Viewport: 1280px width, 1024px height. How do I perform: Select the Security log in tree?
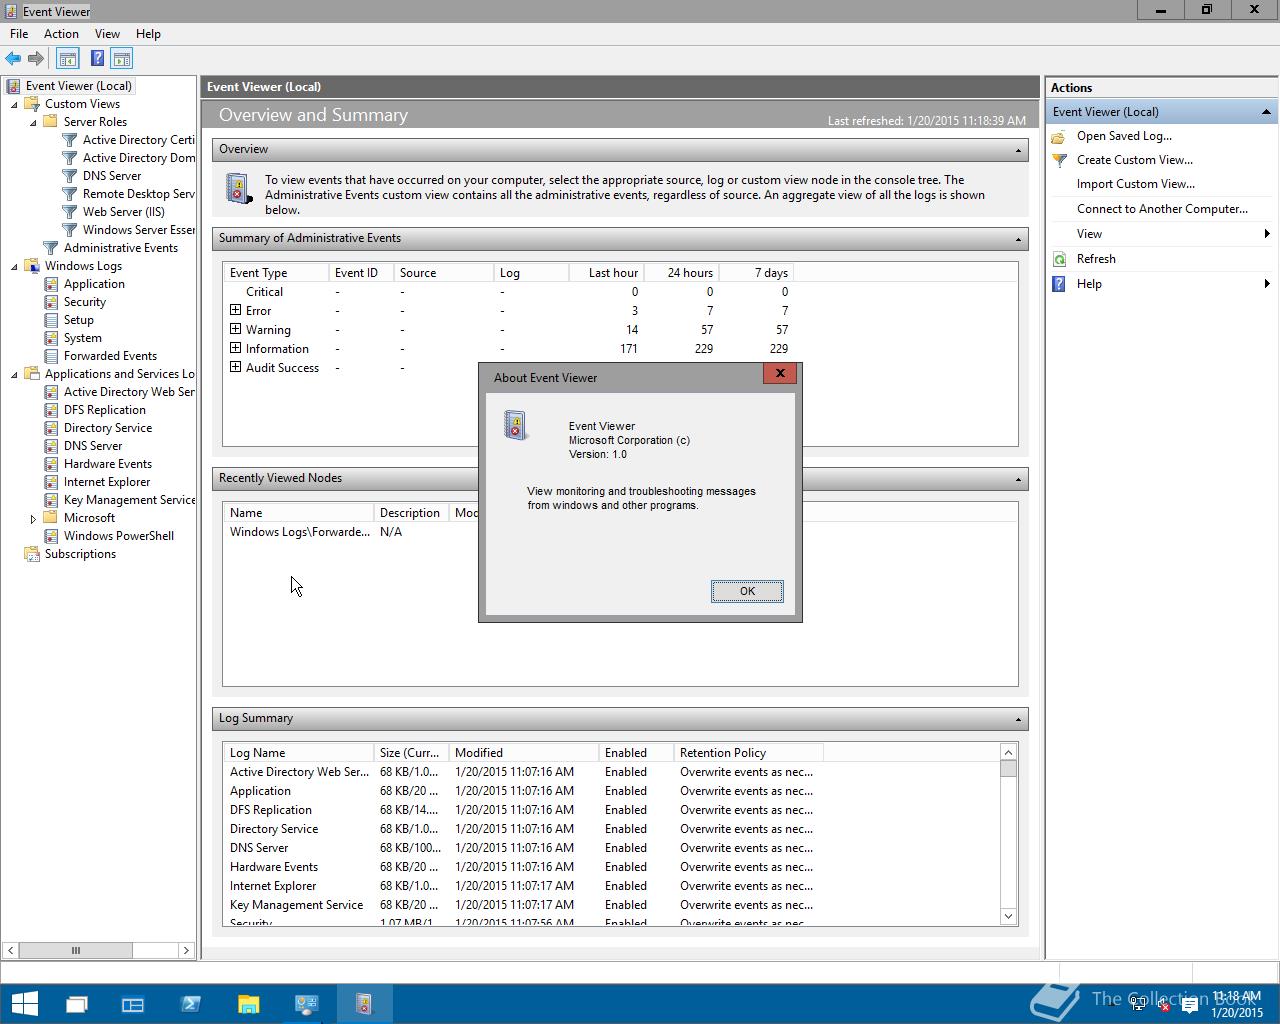click(85, 302)
